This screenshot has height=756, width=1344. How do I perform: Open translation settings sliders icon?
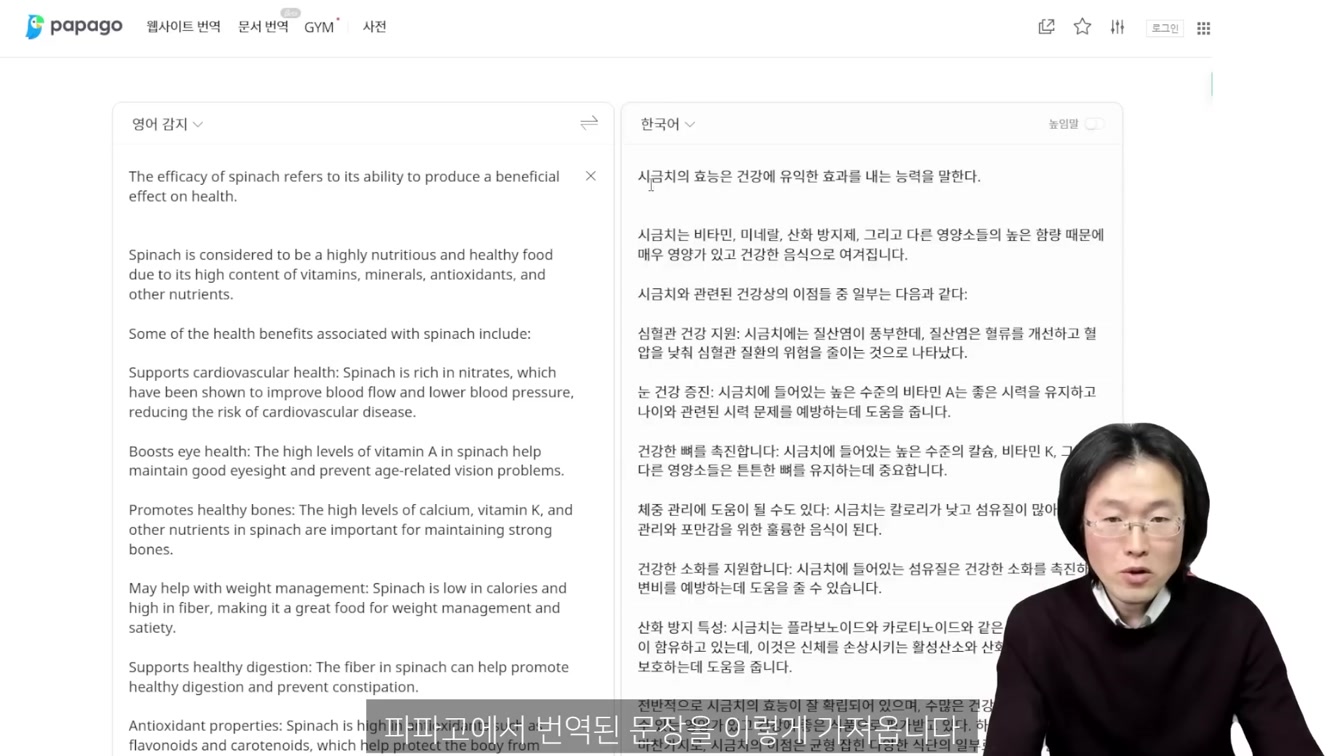1117,27
